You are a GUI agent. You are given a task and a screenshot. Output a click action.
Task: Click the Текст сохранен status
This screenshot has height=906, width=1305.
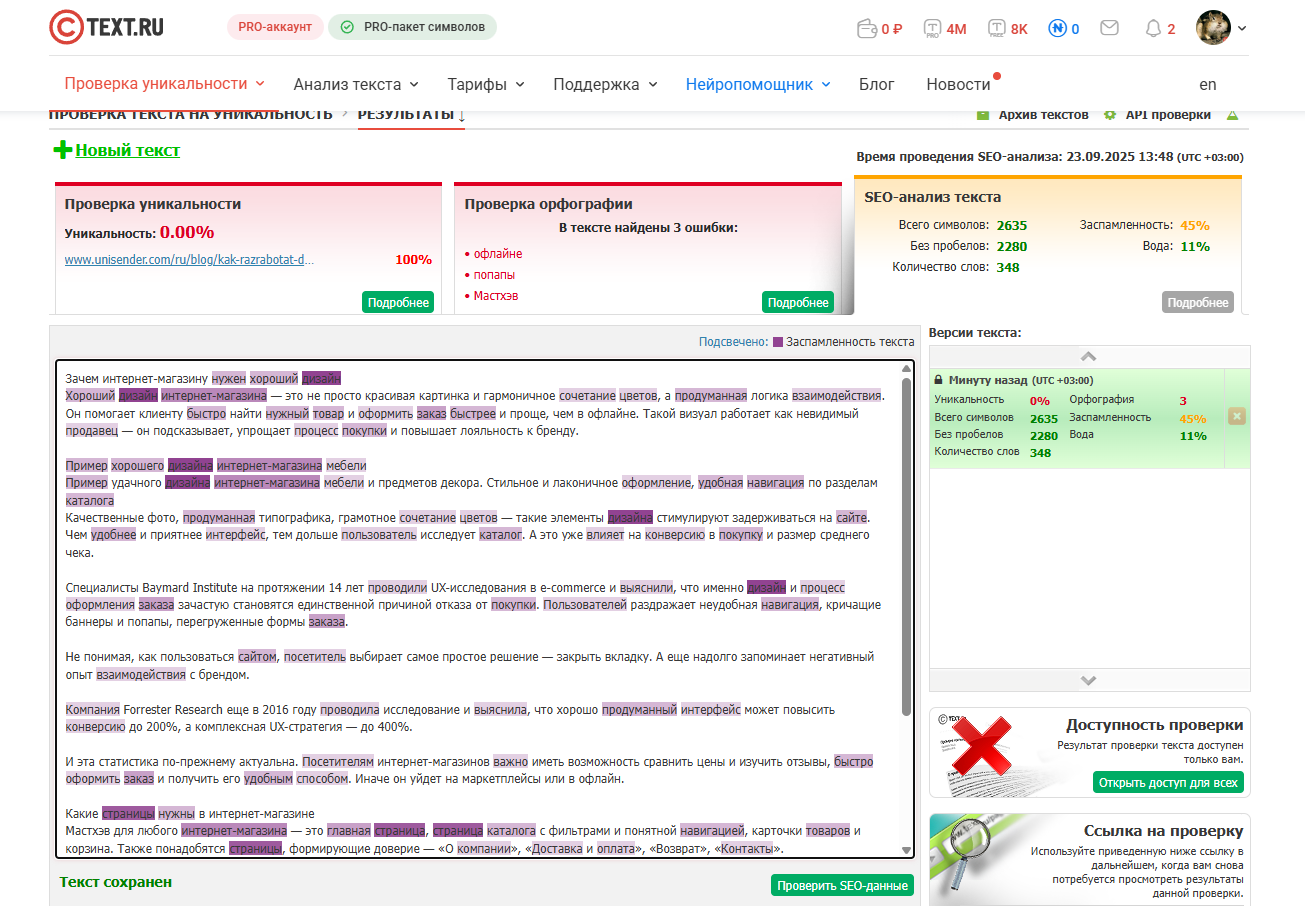pyautogui.click(x=116, y=882)
